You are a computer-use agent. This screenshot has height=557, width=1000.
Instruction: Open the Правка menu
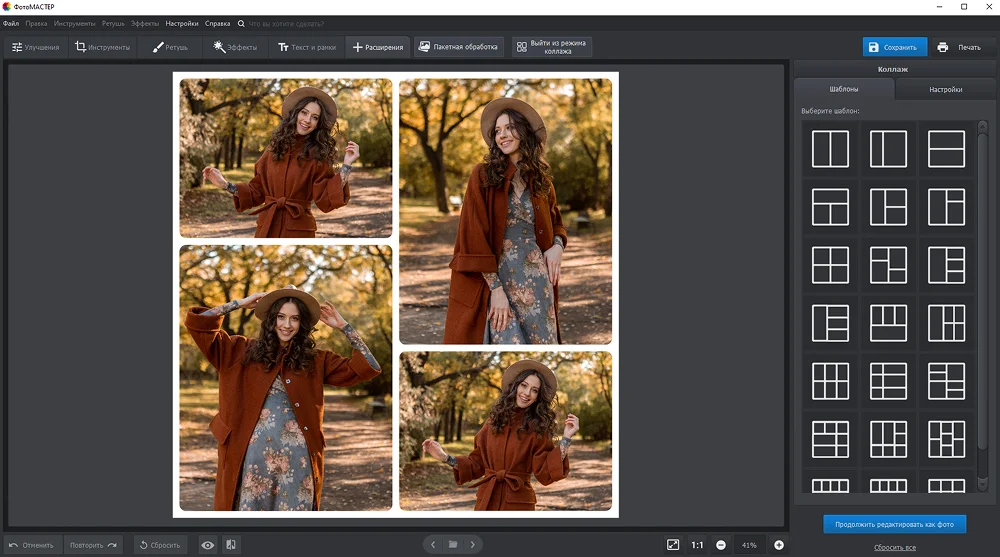(x=36, y=24)
